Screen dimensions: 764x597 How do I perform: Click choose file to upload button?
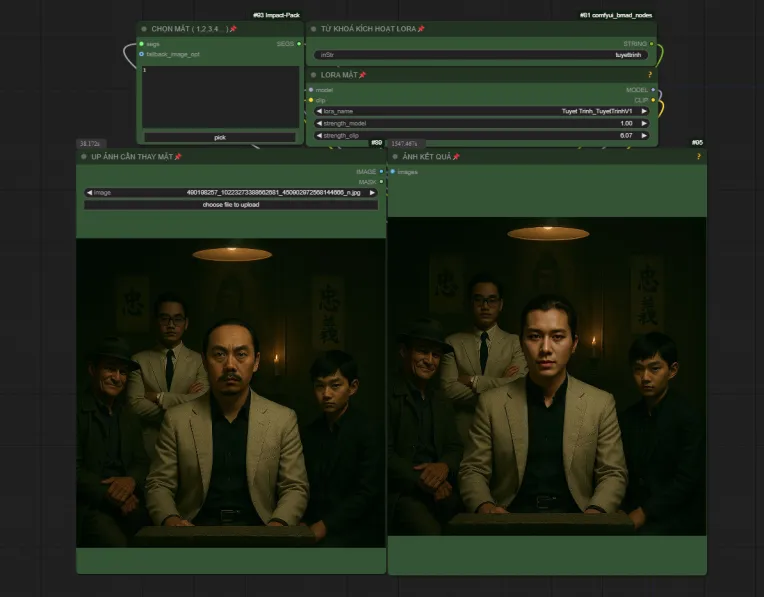pyautogui.click(x=230, y=204)
